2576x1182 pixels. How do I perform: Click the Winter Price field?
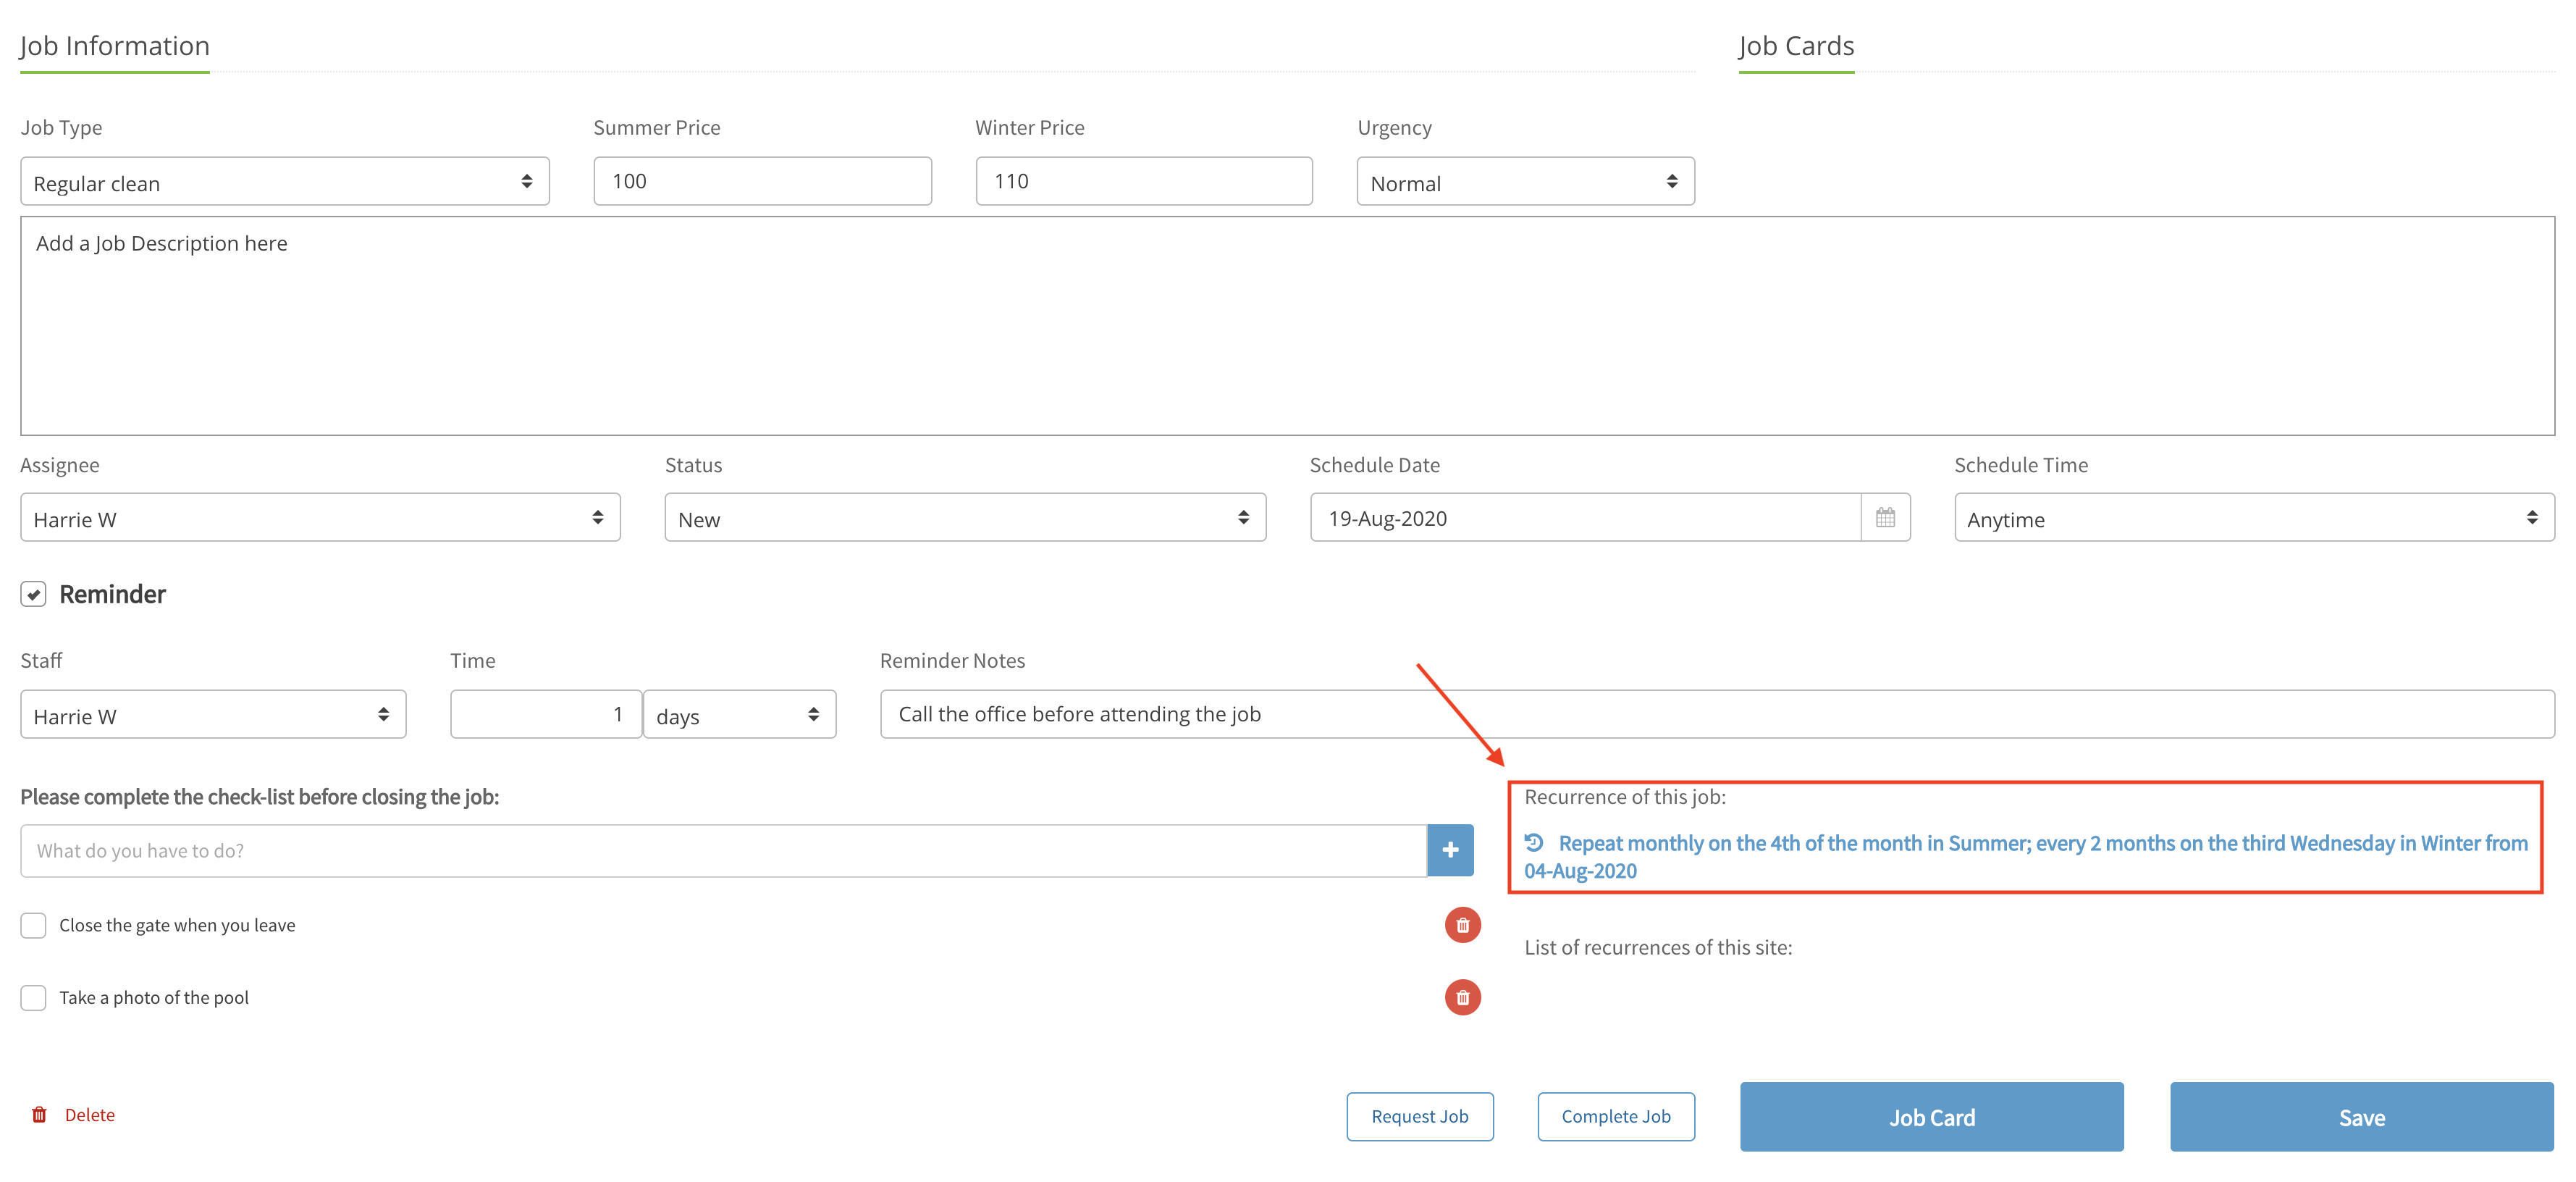1144,181
